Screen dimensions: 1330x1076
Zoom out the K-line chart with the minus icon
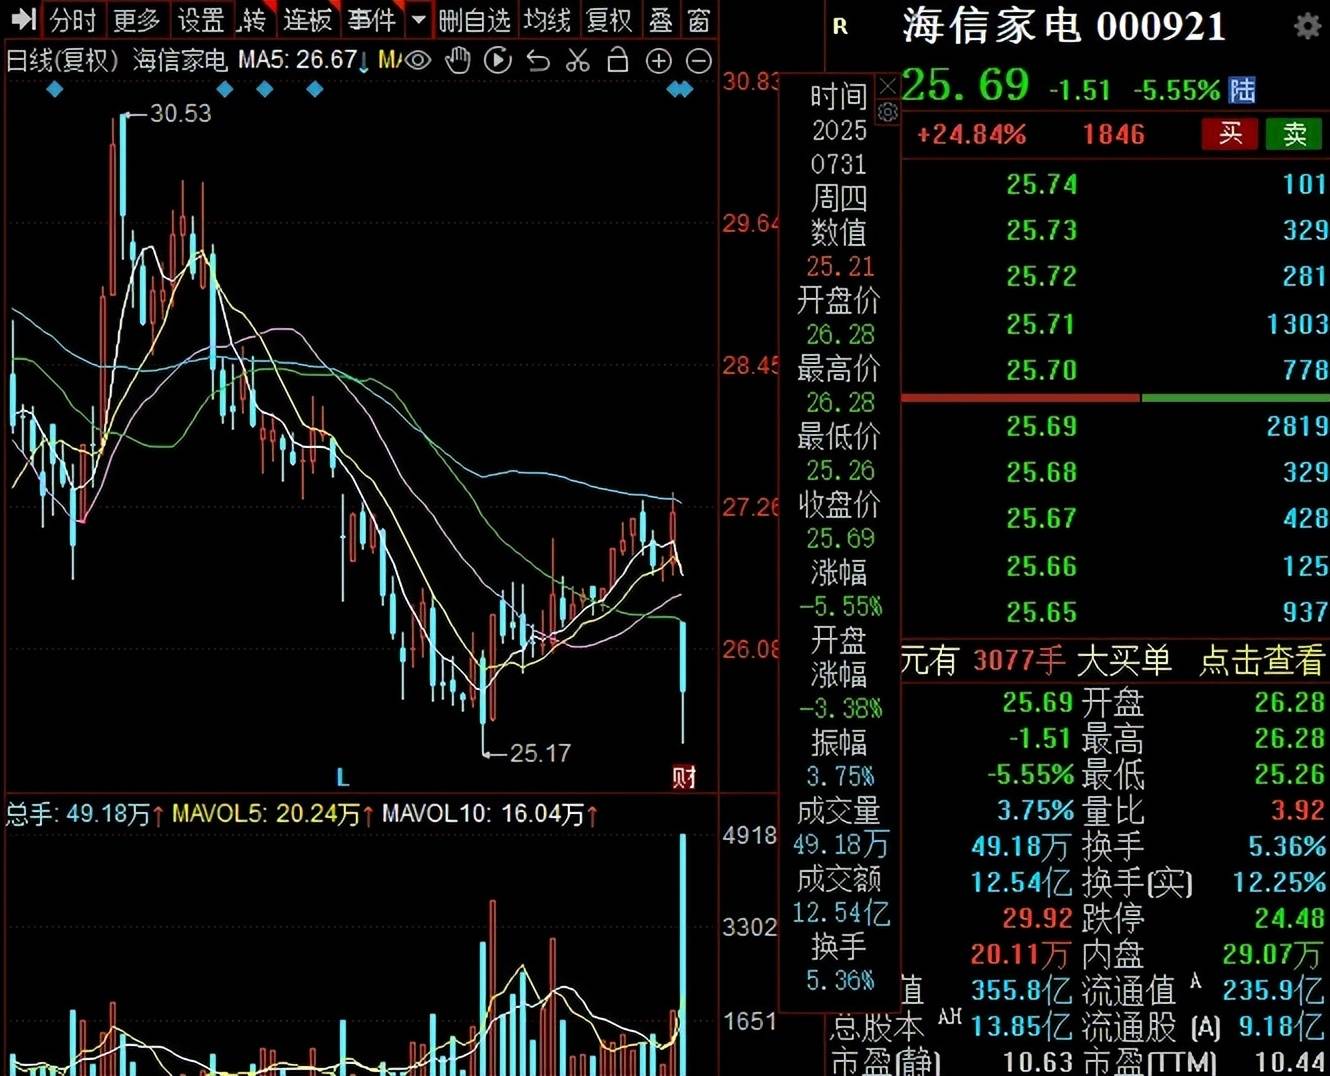coord(699,61)
